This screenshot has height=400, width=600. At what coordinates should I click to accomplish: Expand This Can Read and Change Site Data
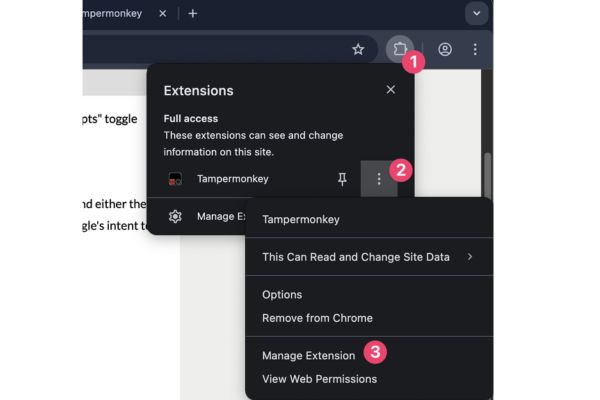[369, 257]
